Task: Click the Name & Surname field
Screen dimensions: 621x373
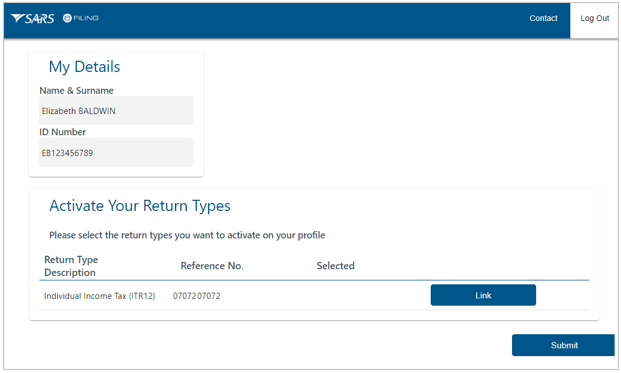Action: tap(116, 110)
